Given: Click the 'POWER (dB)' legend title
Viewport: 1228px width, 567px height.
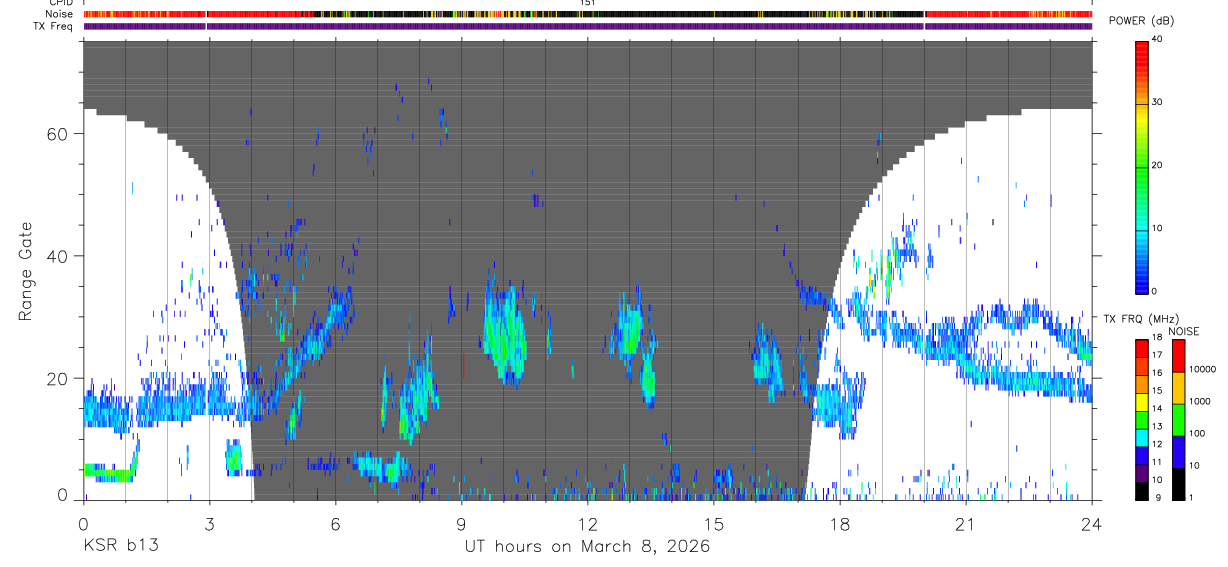Looking at the screenshot, I should 1140,21.
